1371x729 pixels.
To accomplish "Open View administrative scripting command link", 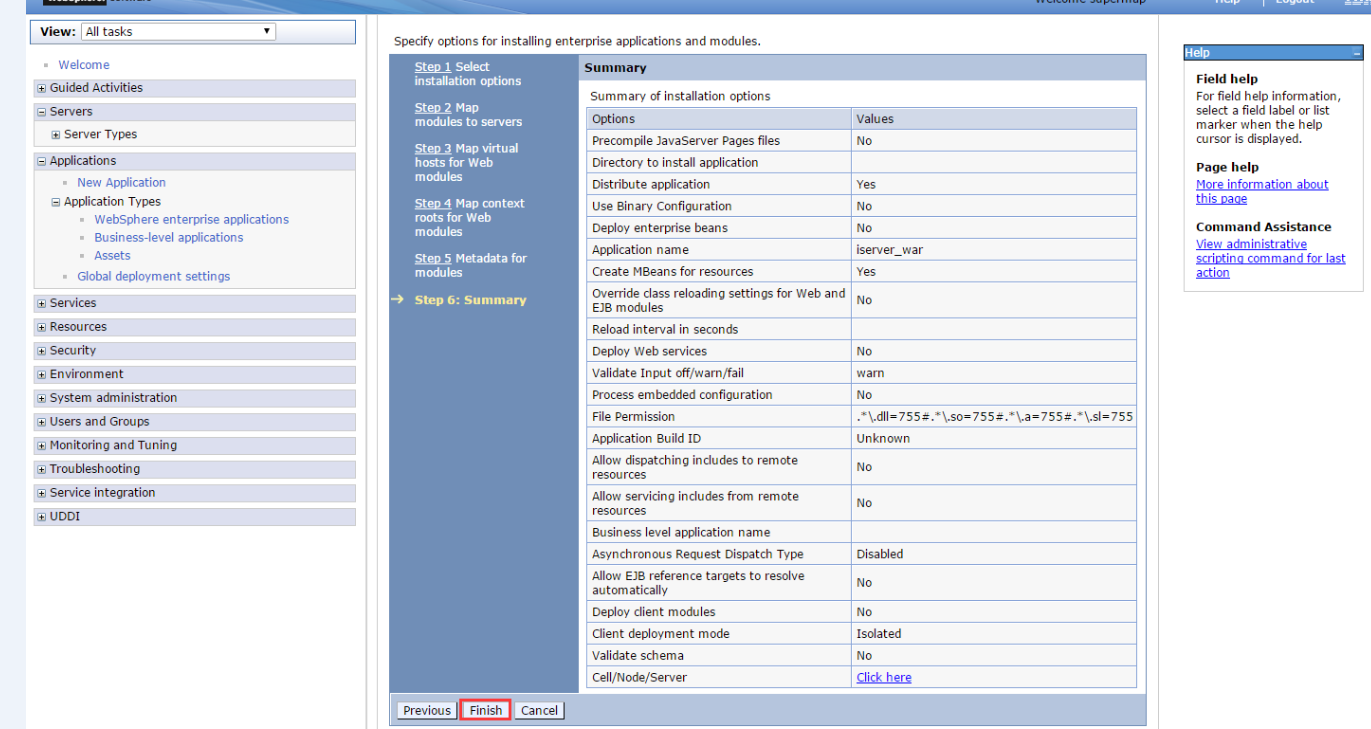I will click(1270, 258).
